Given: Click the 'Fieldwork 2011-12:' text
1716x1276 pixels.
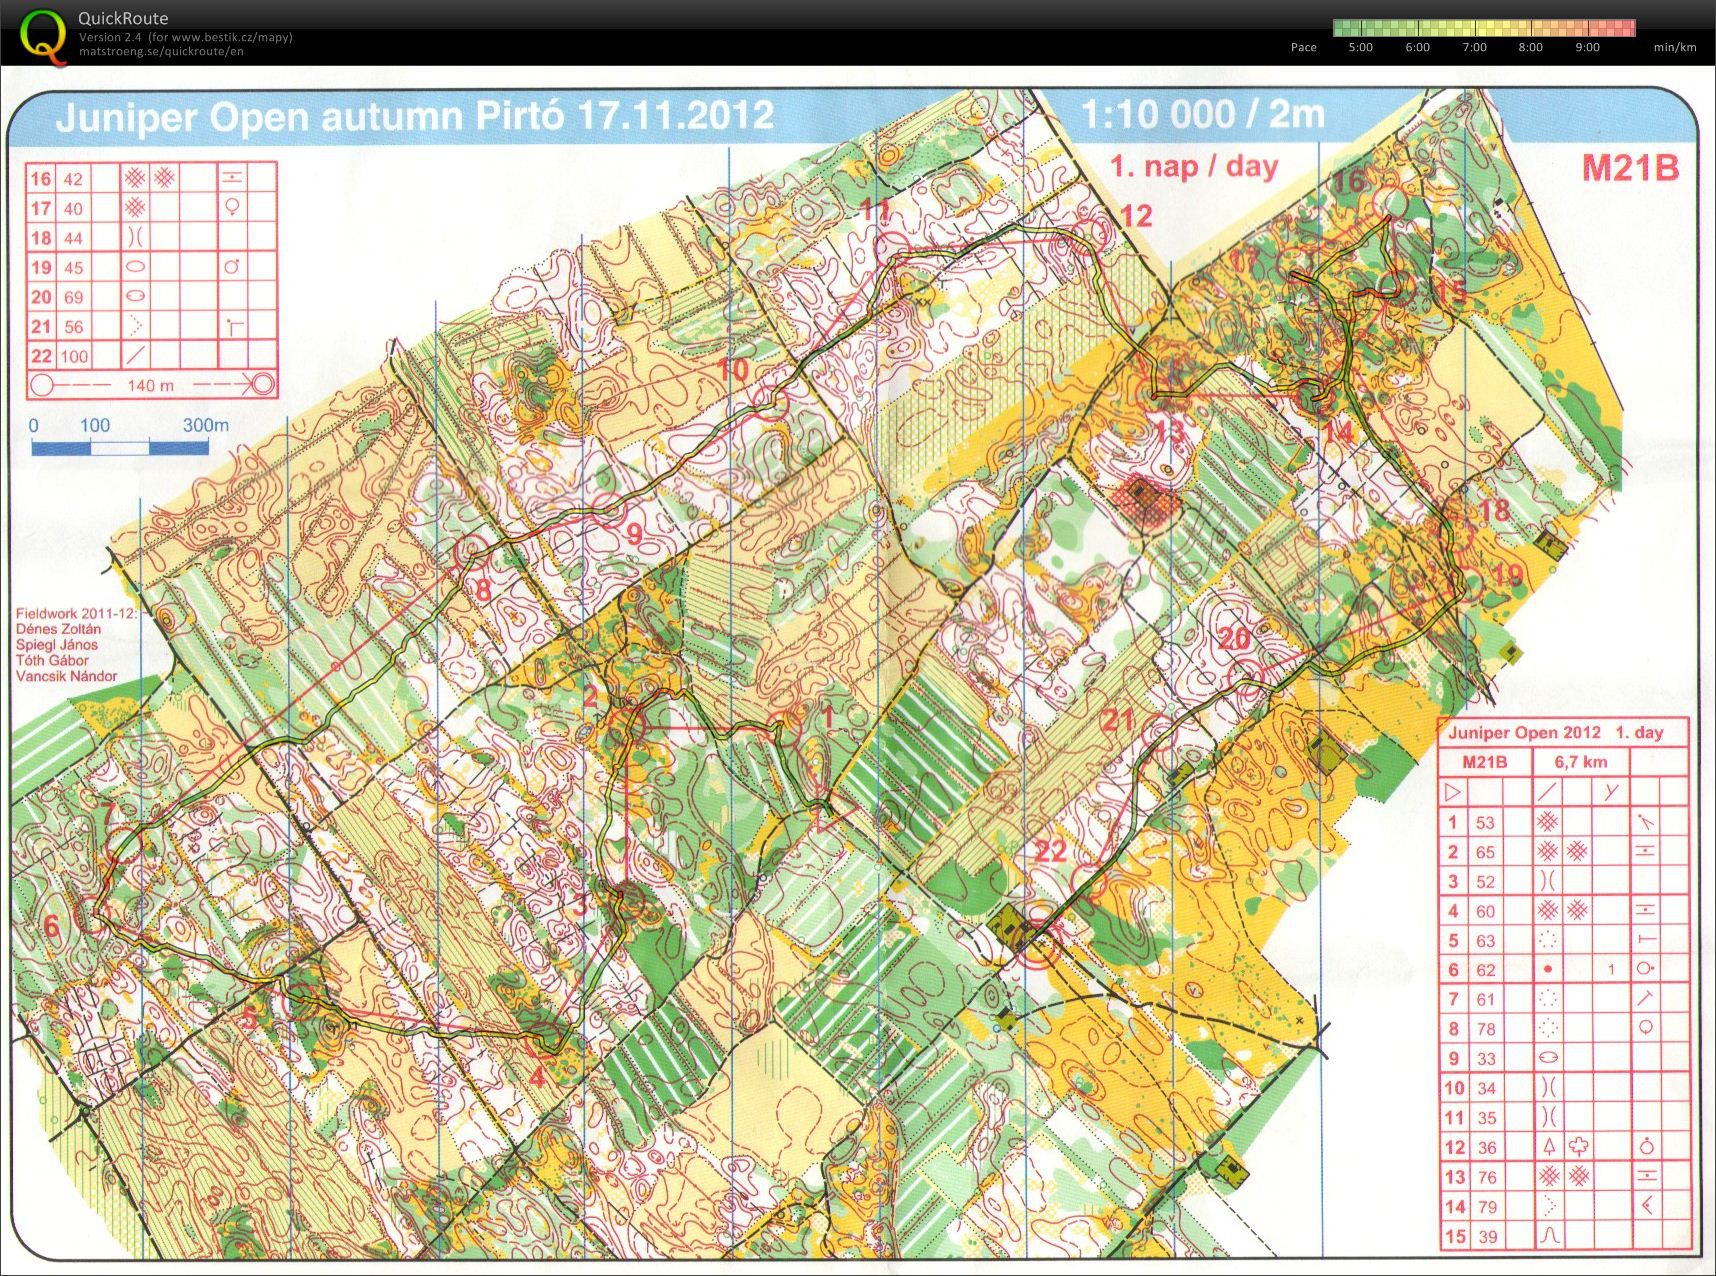Looking at the screenshot, I should click(77, 614).
